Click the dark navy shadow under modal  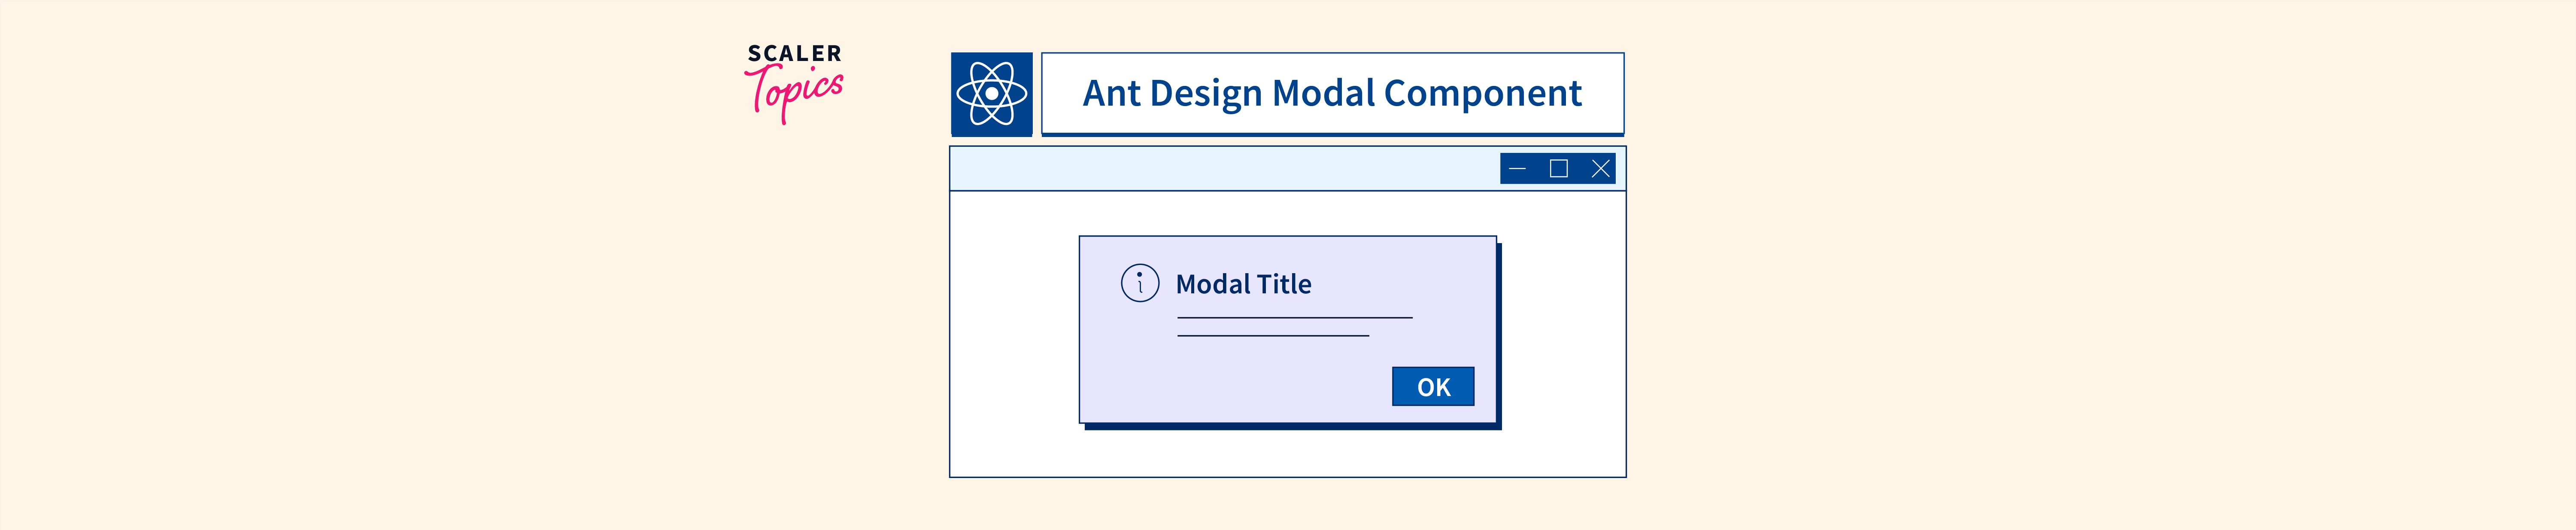click(x=1290, y=427)
